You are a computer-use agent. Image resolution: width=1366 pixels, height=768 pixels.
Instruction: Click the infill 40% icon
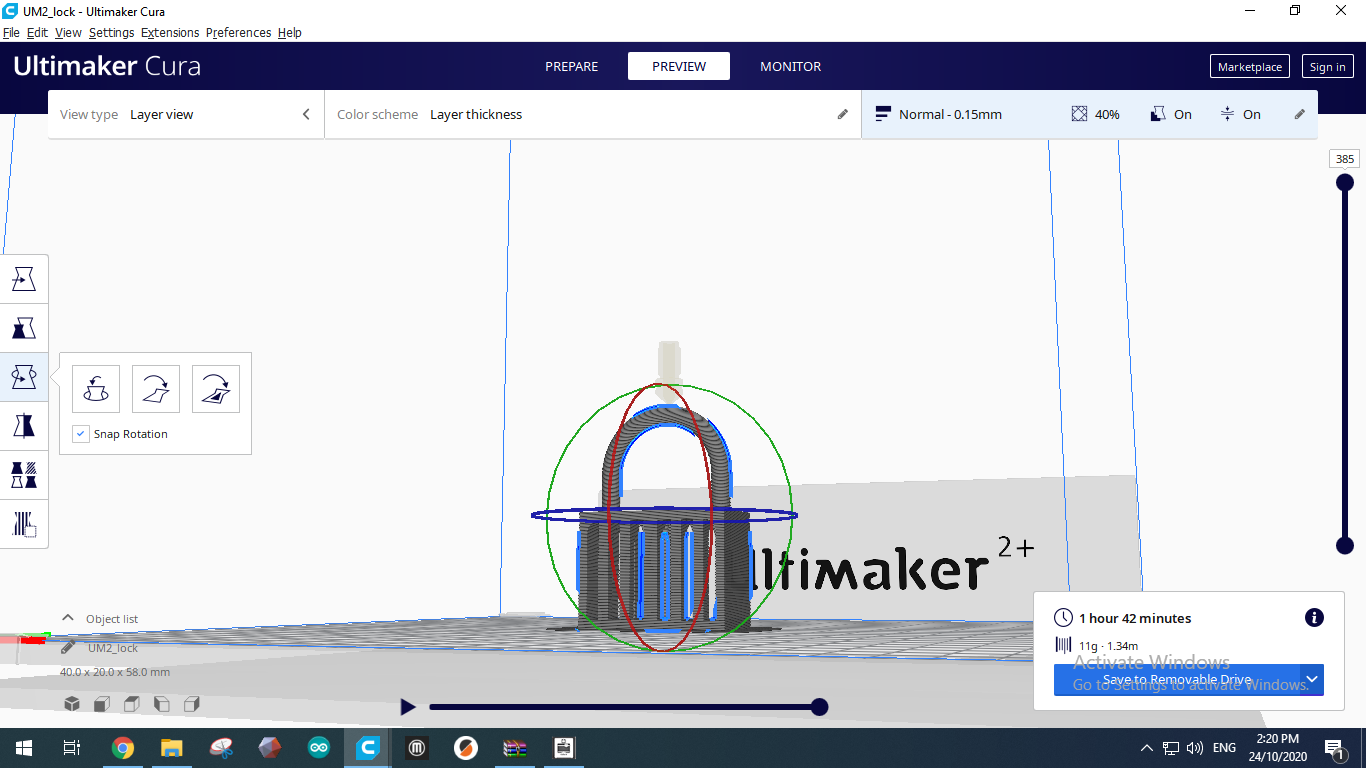tap(1079, 114)
